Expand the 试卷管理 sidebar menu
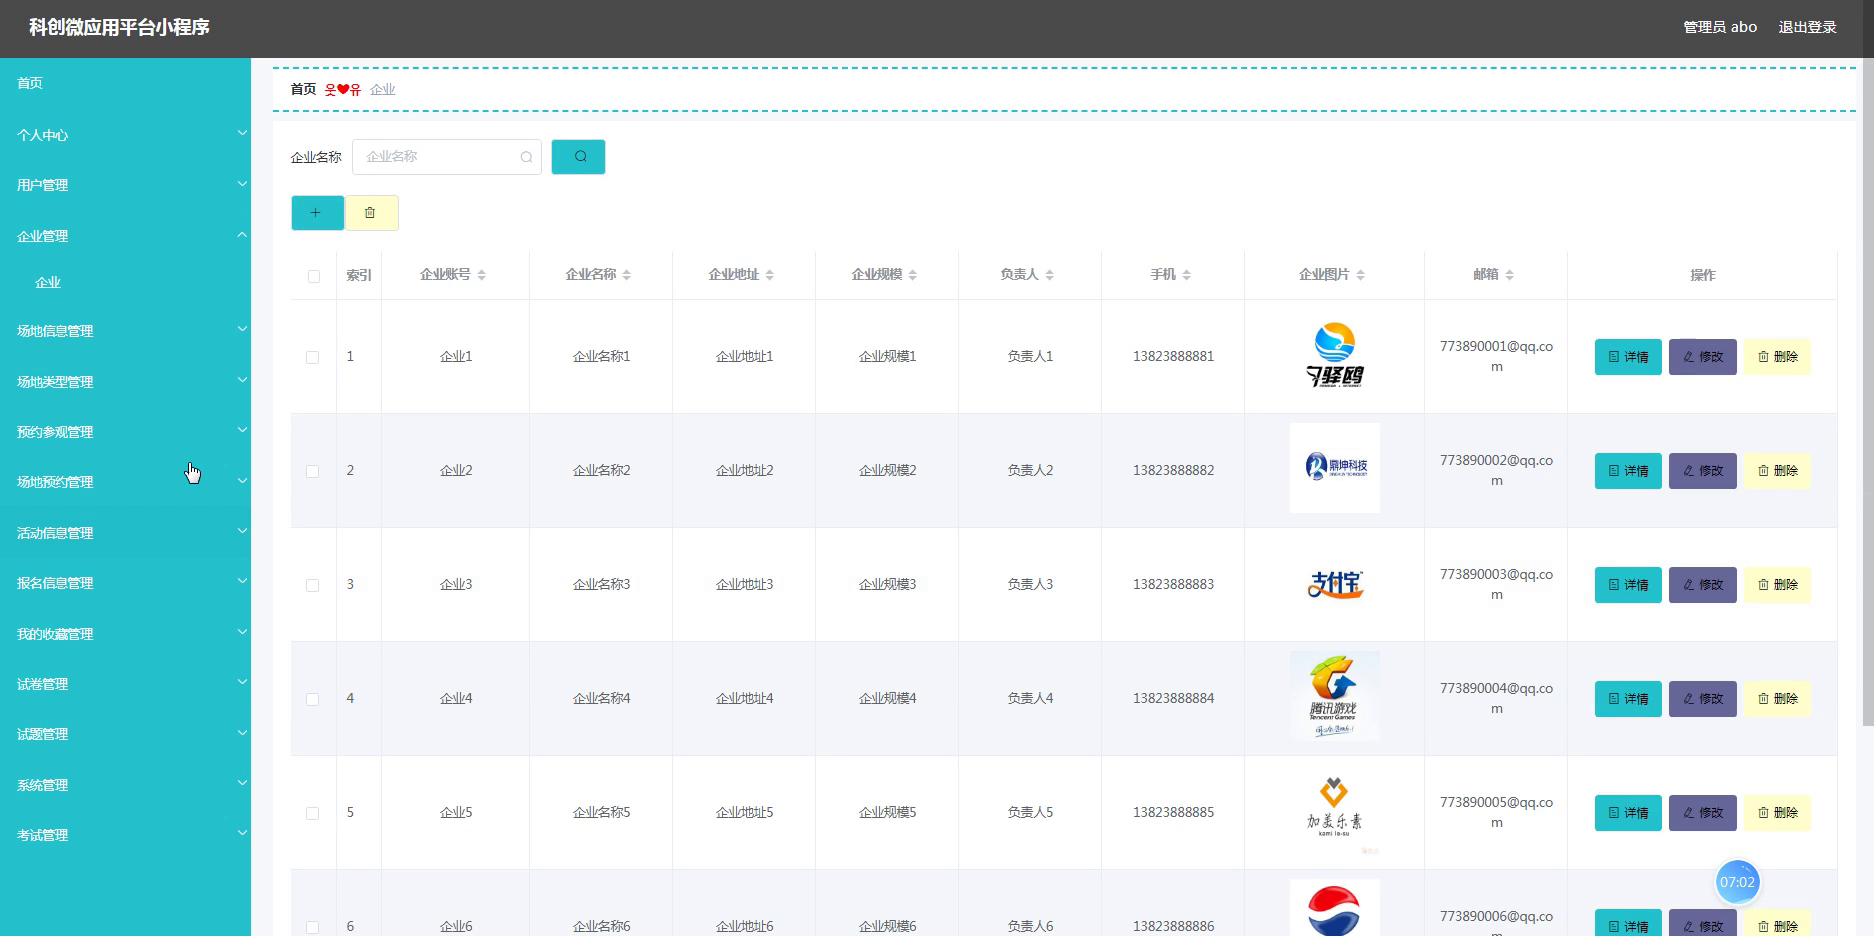 tap(125, 684)
